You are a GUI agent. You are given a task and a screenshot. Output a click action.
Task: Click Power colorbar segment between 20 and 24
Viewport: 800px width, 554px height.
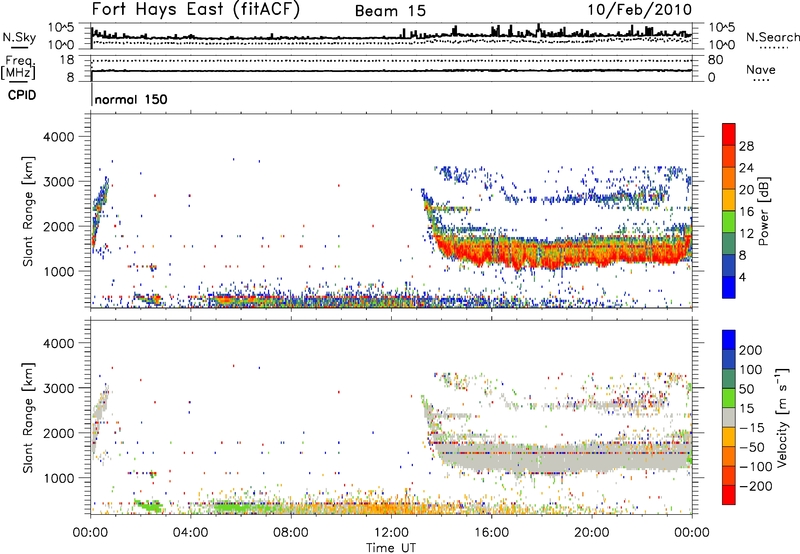[x=729, y=178]
